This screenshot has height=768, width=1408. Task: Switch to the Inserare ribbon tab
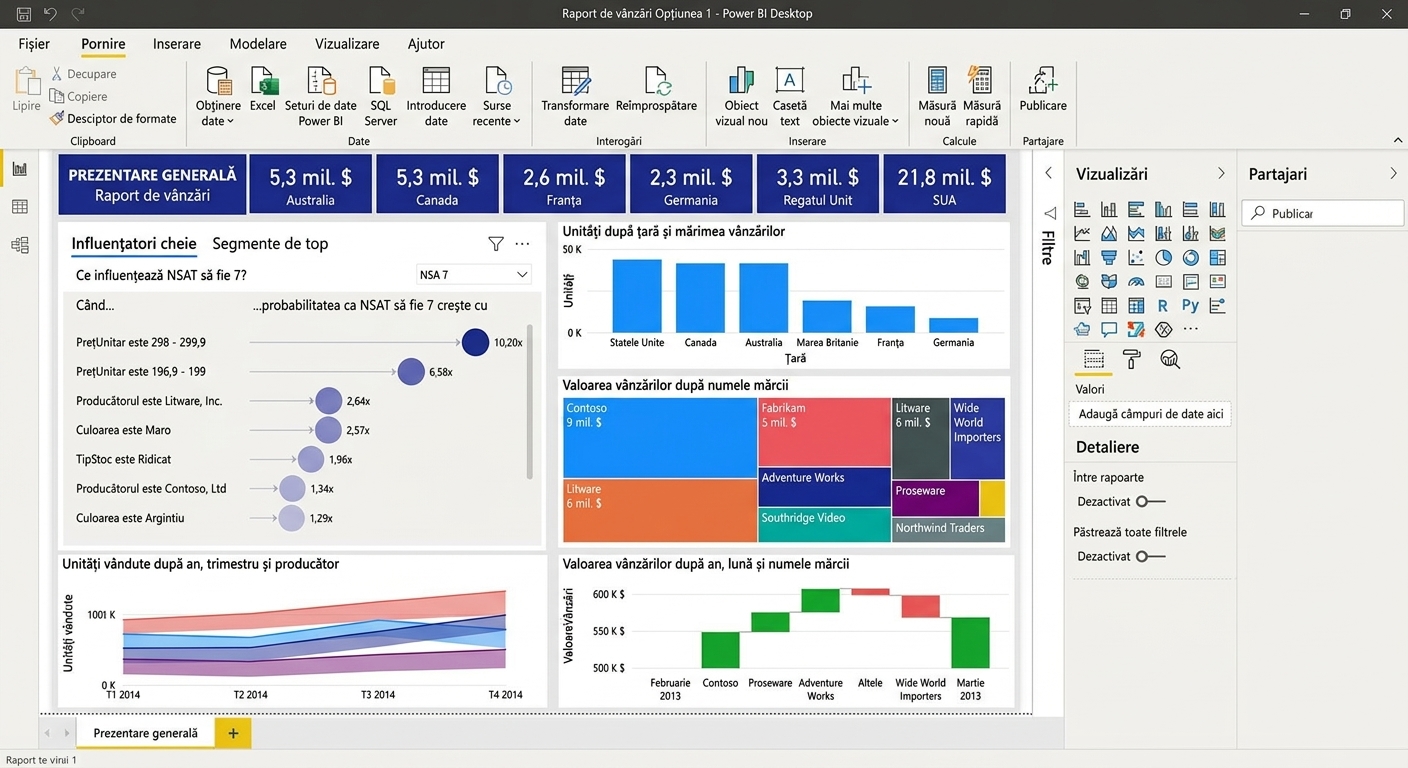pyautogui.click(x=177, y=44)
